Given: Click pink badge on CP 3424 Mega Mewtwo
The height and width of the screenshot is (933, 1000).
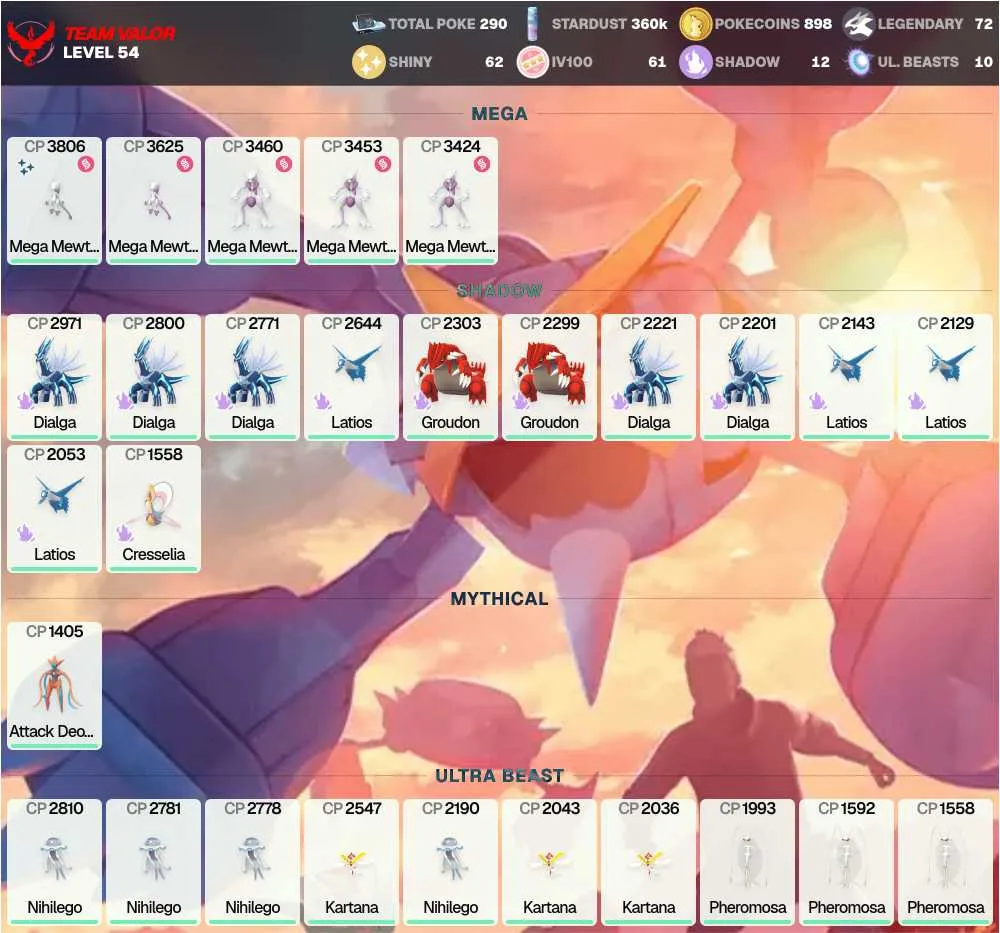Looking at the screenshot, I should (x=482, y=165).
